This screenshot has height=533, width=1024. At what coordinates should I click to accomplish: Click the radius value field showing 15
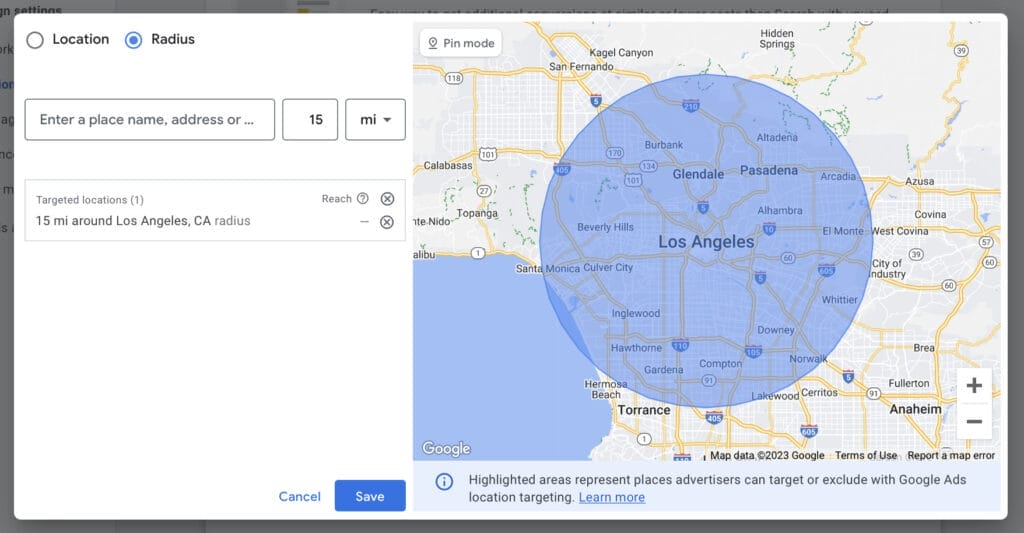click(x=310, y=120)
